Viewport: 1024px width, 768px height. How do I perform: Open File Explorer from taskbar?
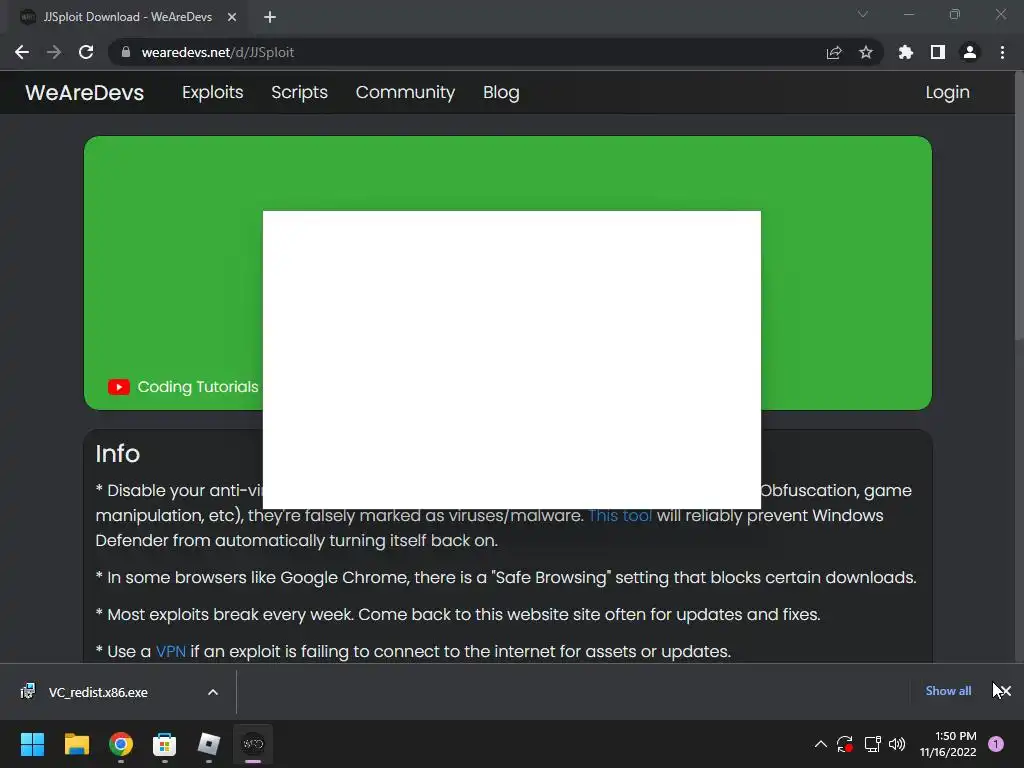(76, 744)
